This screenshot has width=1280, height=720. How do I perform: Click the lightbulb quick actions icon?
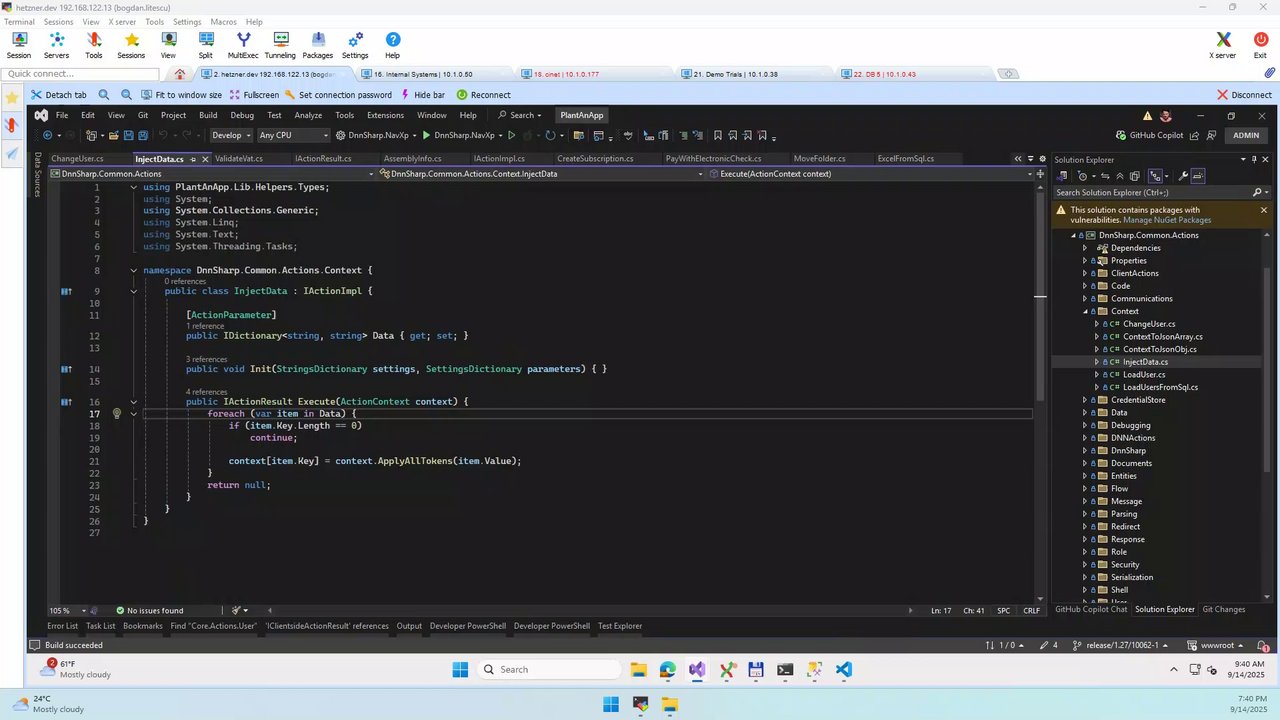[116, 414]
